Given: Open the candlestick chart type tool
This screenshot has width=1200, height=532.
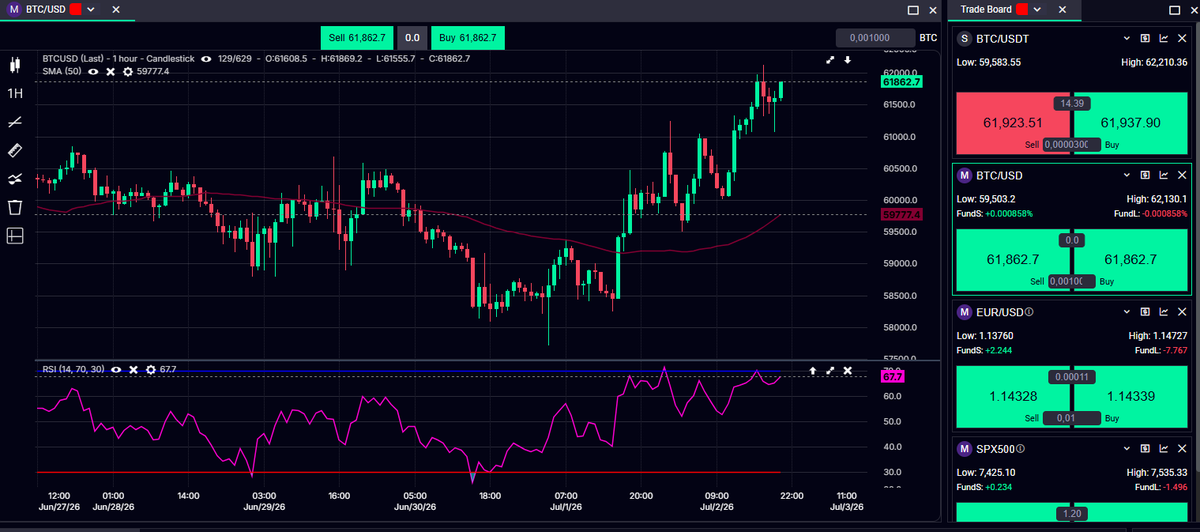Looking at the screenshot, I should coord(14,65).
